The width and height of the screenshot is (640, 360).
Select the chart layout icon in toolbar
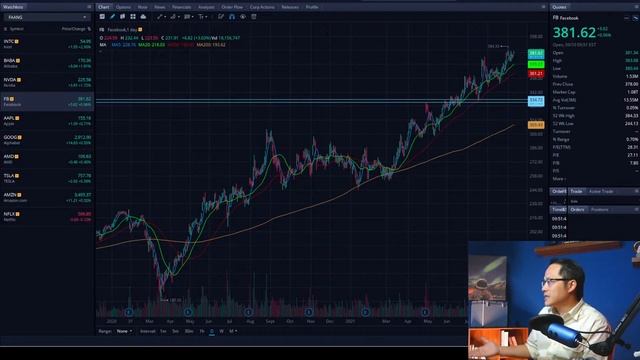(102, 17)
